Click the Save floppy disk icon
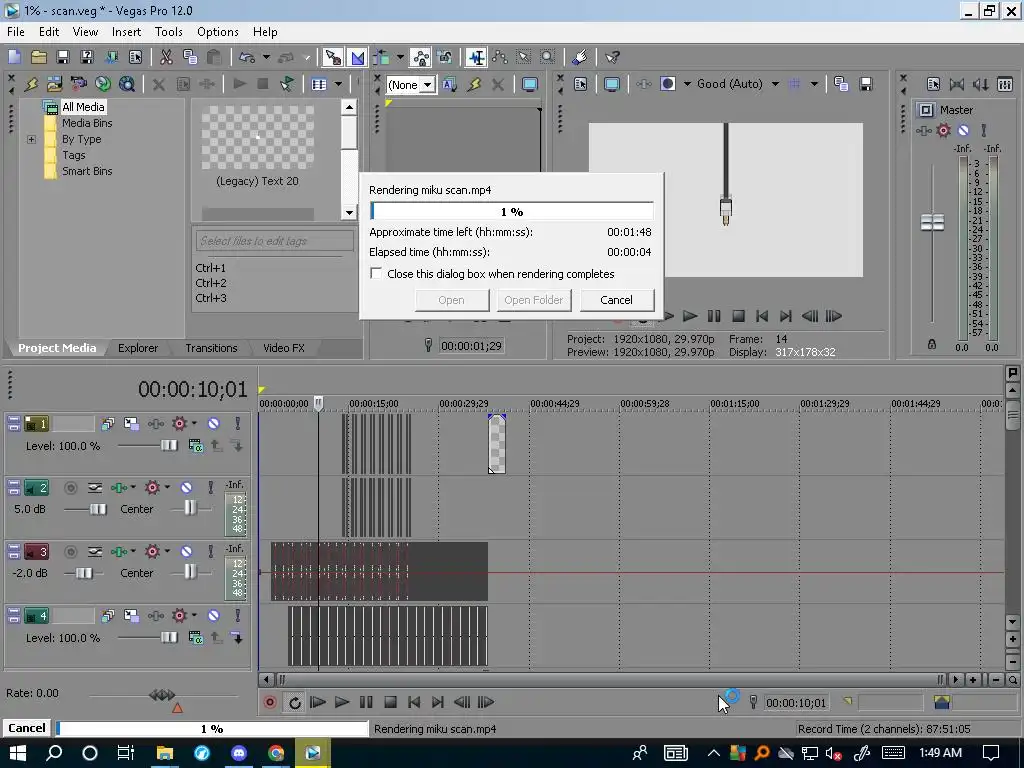 tap(63, 57)
